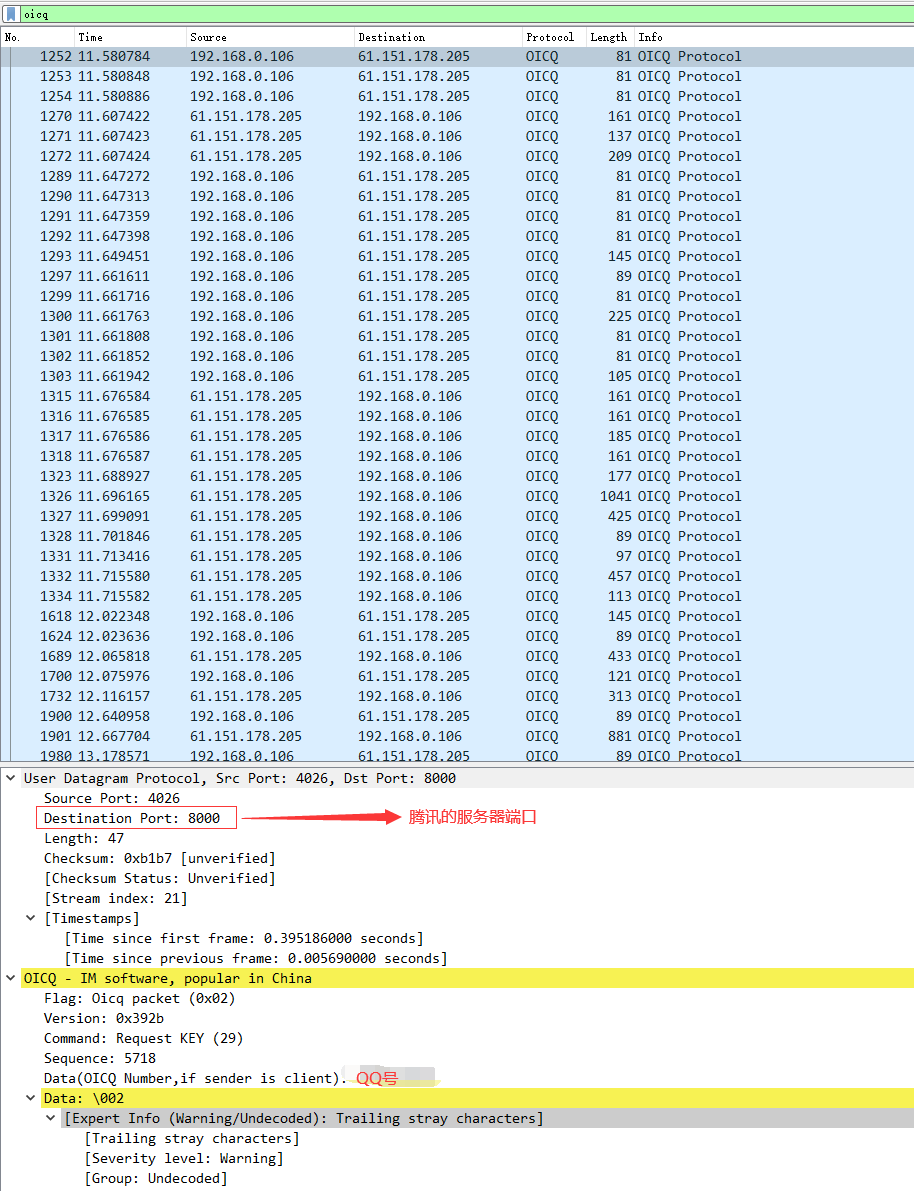
Task: Click the display filter bookmark icon
Action: point(11,14)
